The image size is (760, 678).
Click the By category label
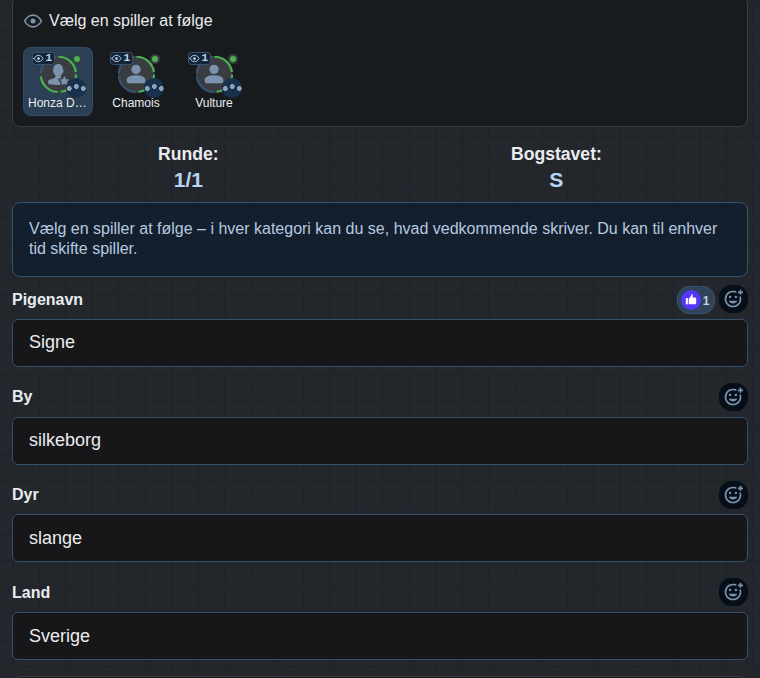[22, 396]
